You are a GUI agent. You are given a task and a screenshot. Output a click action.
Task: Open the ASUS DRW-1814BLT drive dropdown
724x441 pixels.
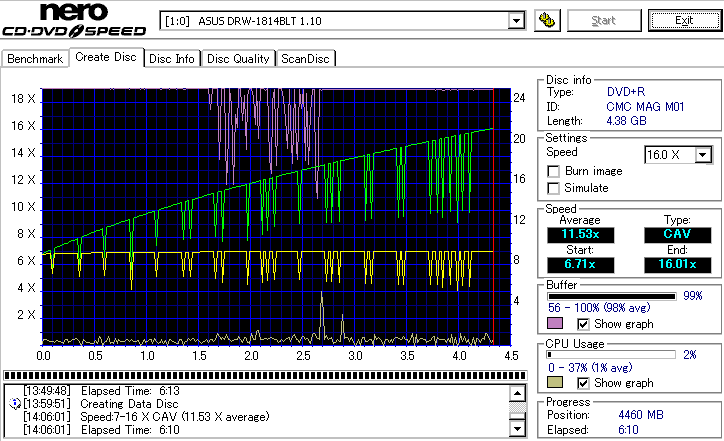pos(516,20)
